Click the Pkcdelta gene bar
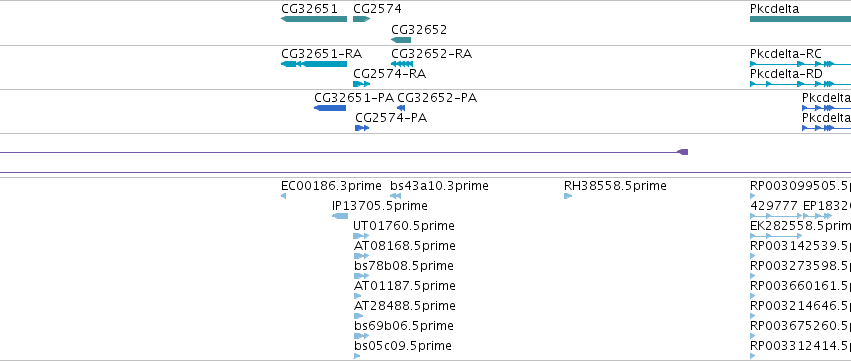851x361 pixels. click(800, 19)
